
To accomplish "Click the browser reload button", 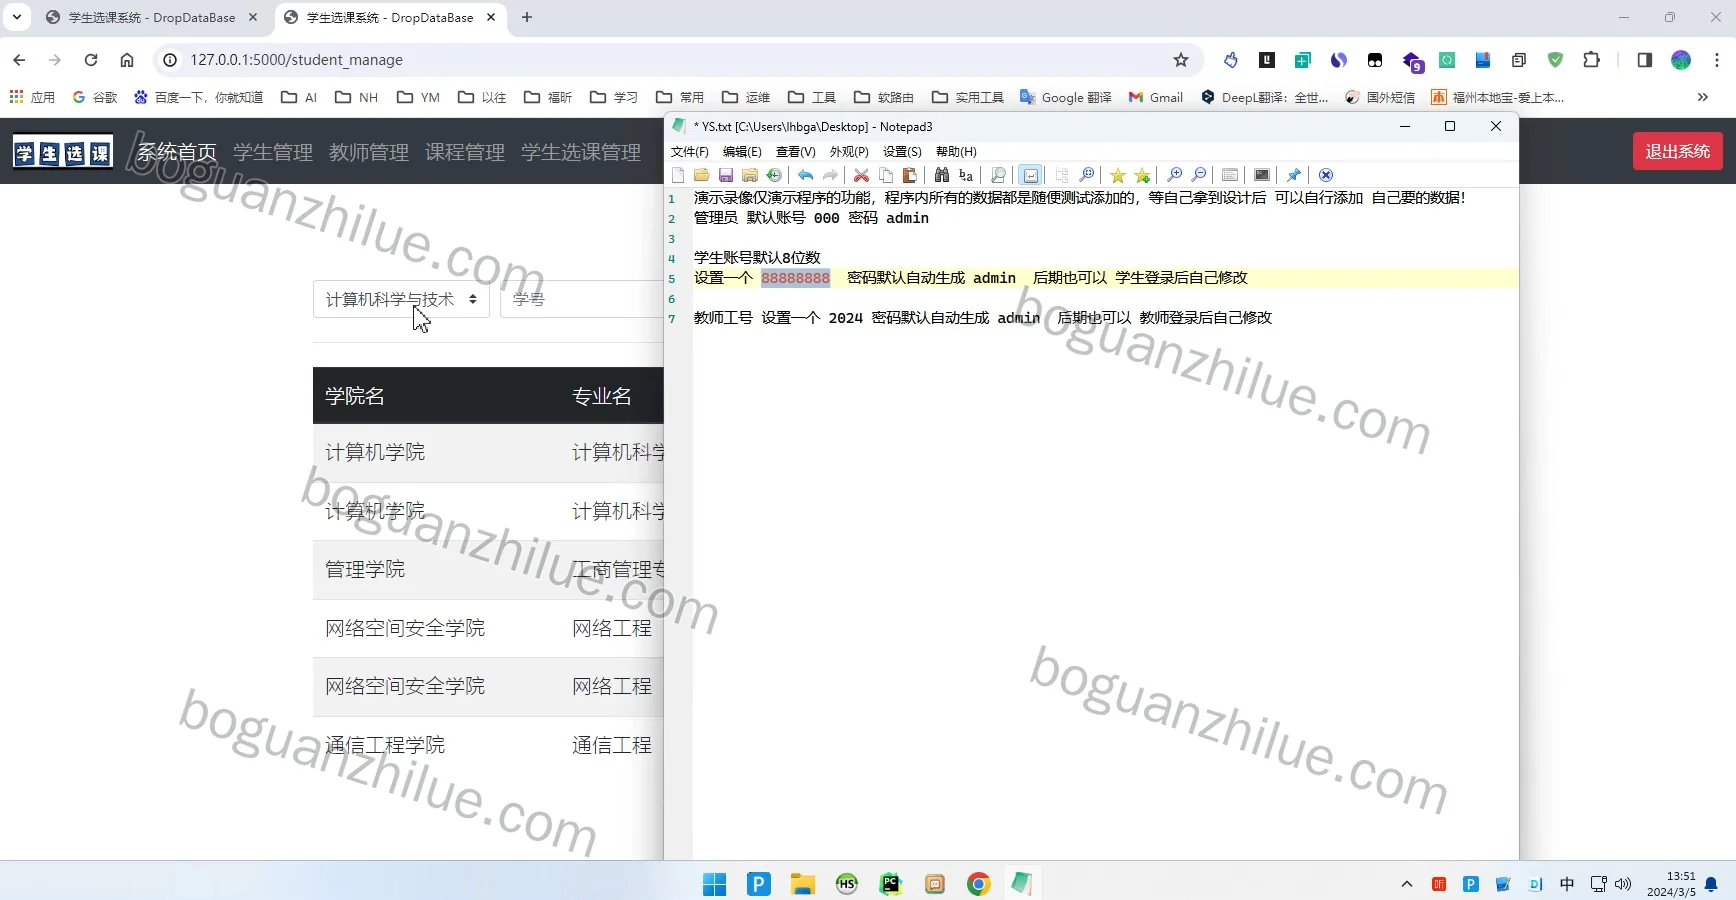I will pos(91,60).
